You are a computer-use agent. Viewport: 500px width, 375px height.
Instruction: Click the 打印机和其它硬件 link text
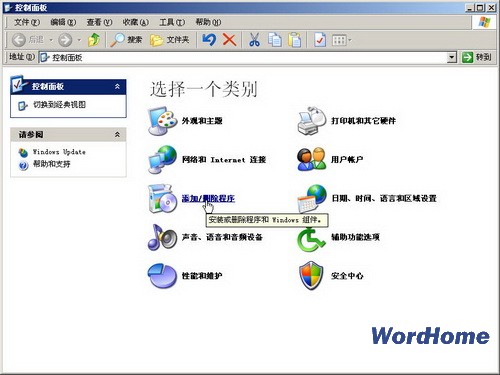coord(364,121)
